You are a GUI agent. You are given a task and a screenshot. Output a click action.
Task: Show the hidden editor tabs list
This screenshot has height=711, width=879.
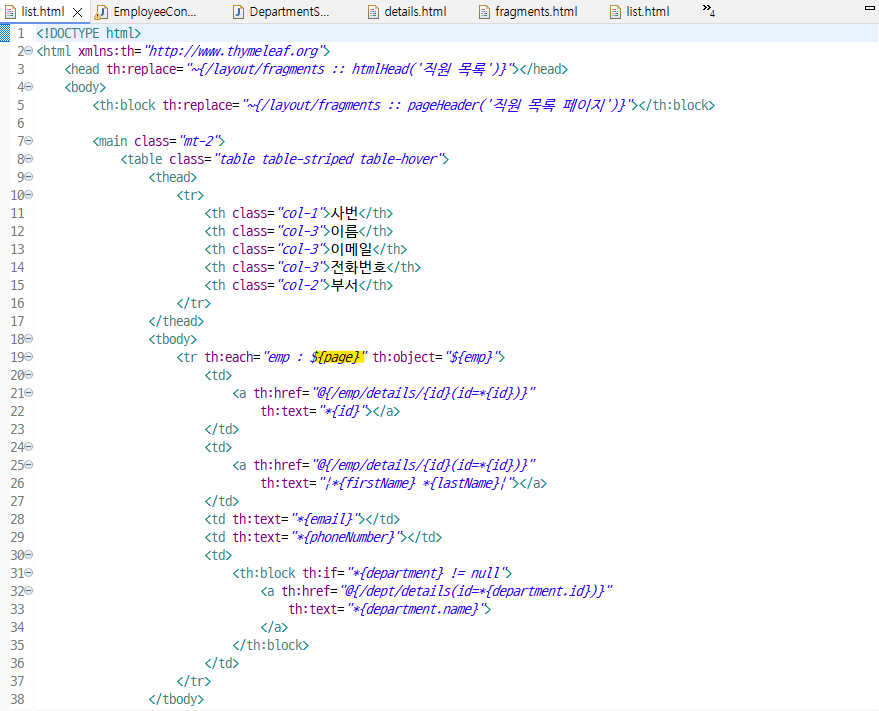(708, 10)
